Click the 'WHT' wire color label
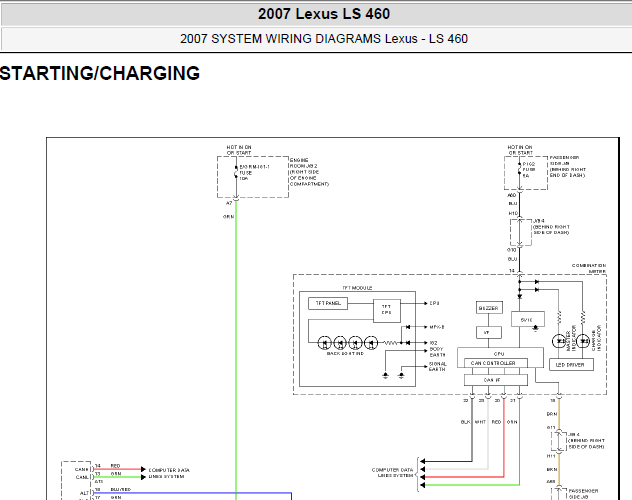The width and height of the screenshot is (632, 500). coord(480,422)
